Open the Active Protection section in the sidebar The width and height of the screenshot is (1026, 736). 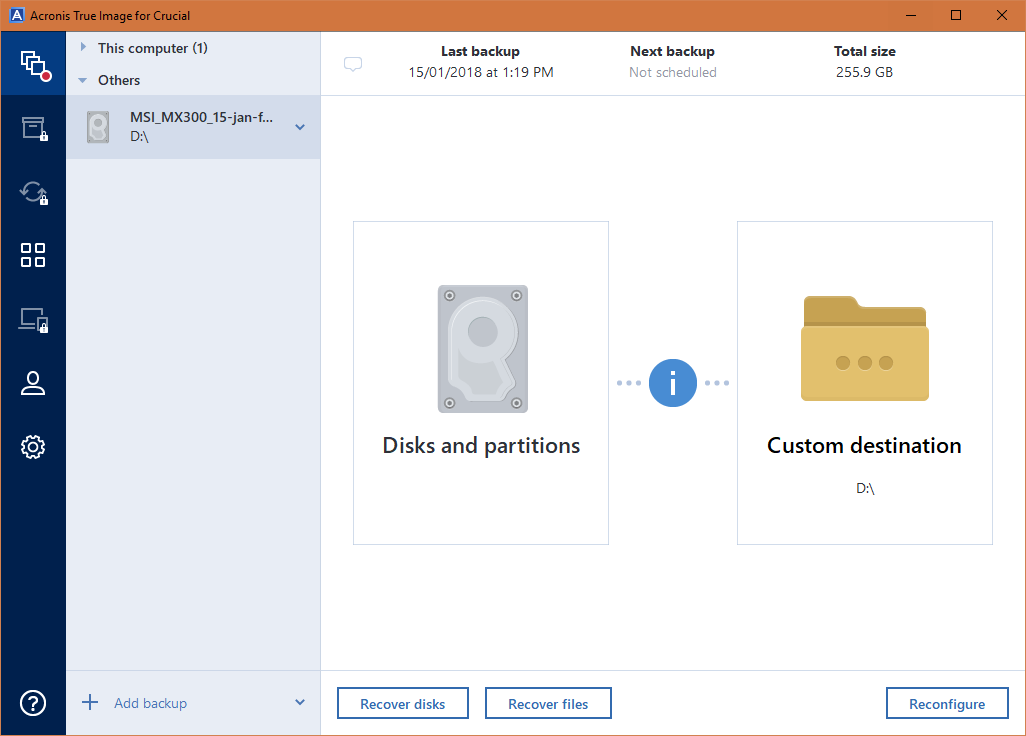pyautogui.click(x=33, y=320)
